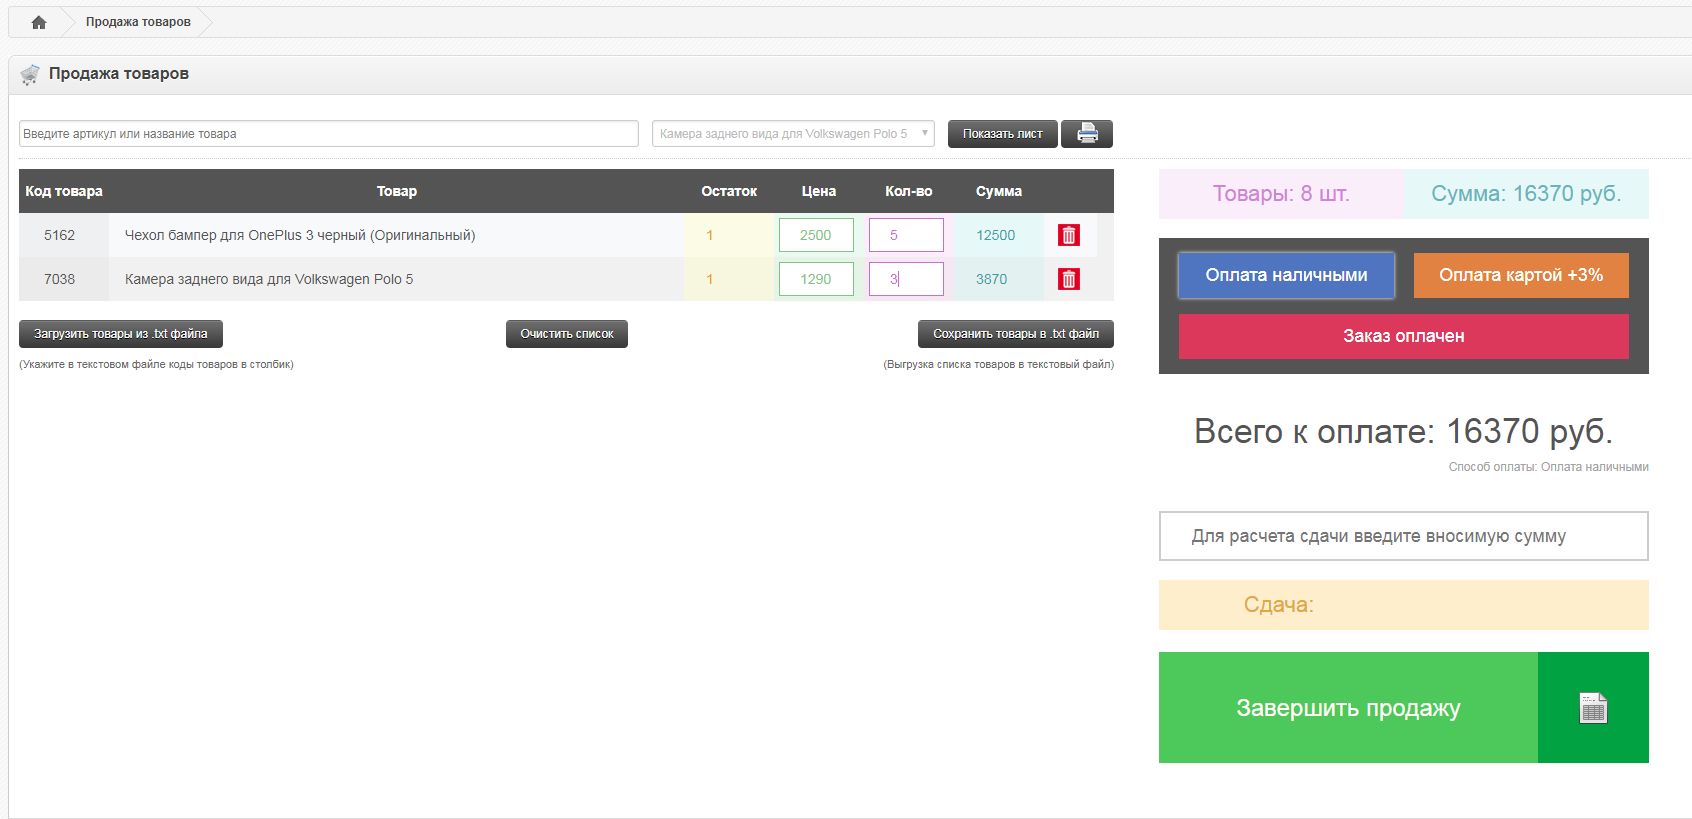Open Продажа товаров breadcrumb item
Screen dimensions: 1692x819
(138, 22)
